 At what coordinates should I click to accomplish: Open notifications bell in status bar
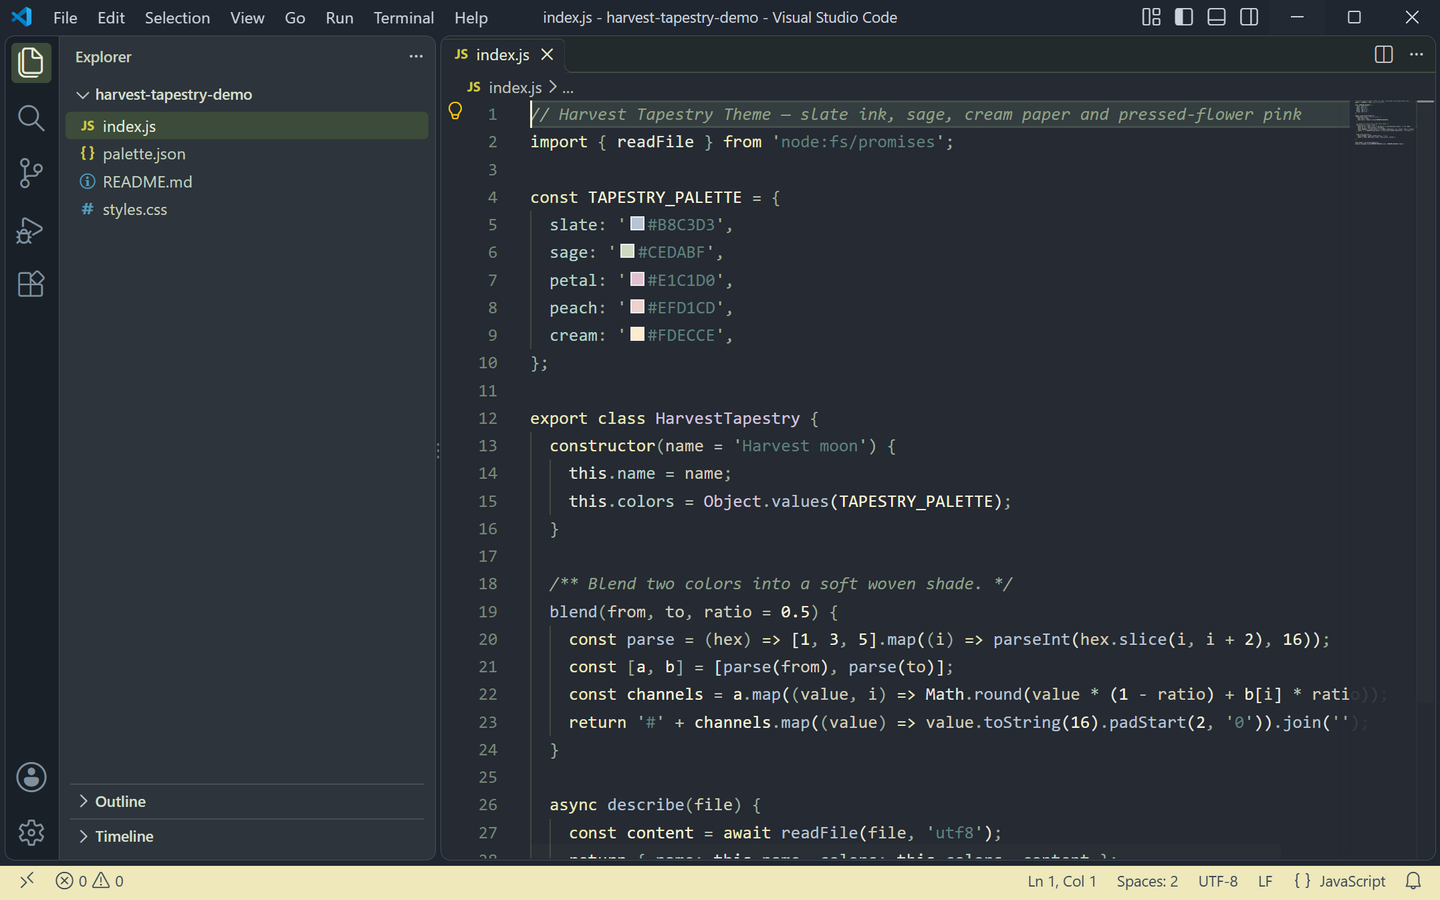click(1413, 881)
